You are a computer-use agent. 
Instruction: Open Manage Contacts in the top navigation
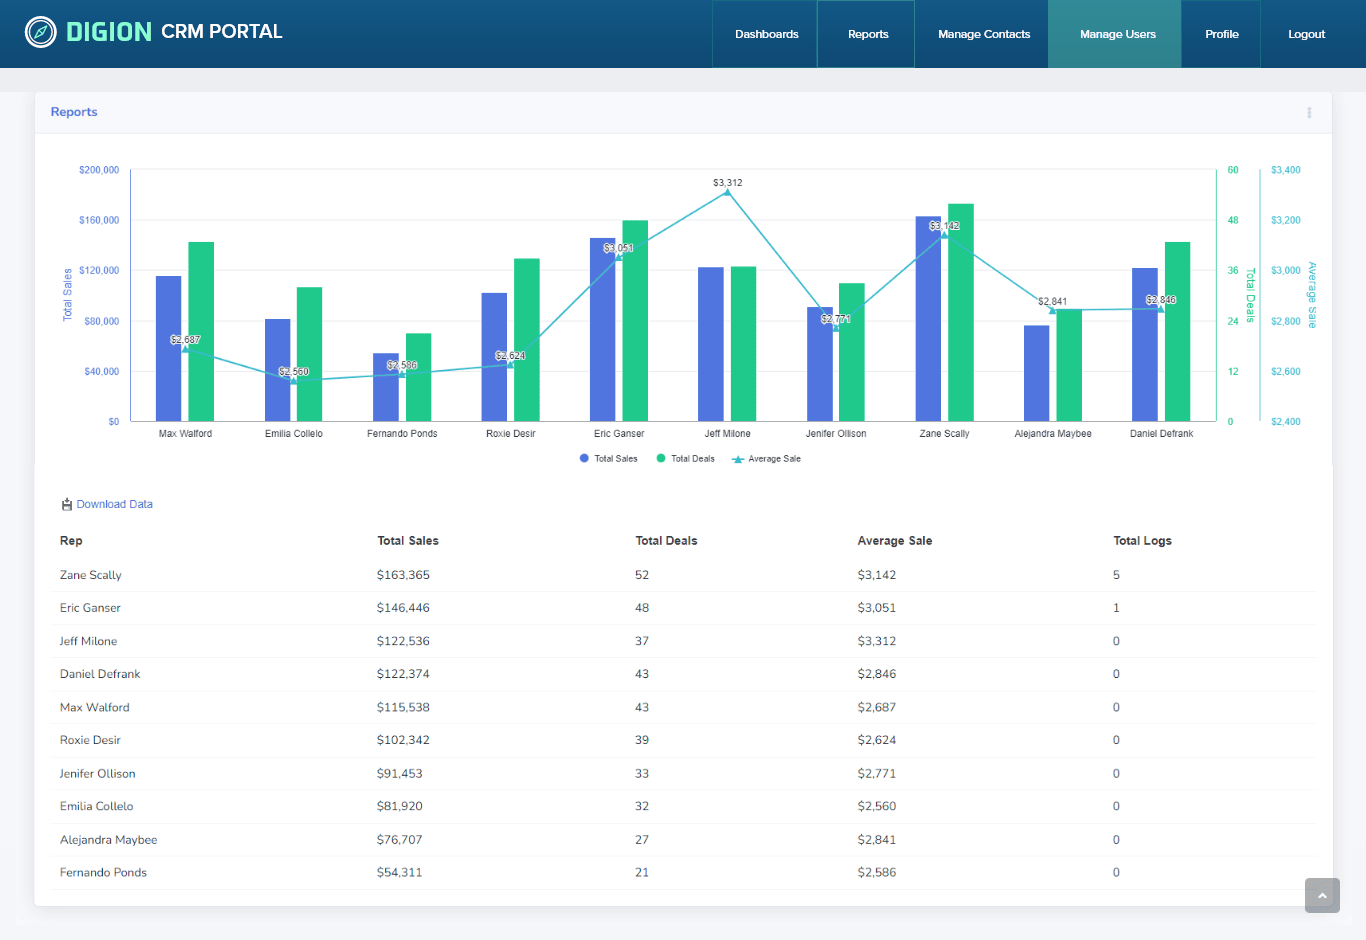tap(983, 34)
